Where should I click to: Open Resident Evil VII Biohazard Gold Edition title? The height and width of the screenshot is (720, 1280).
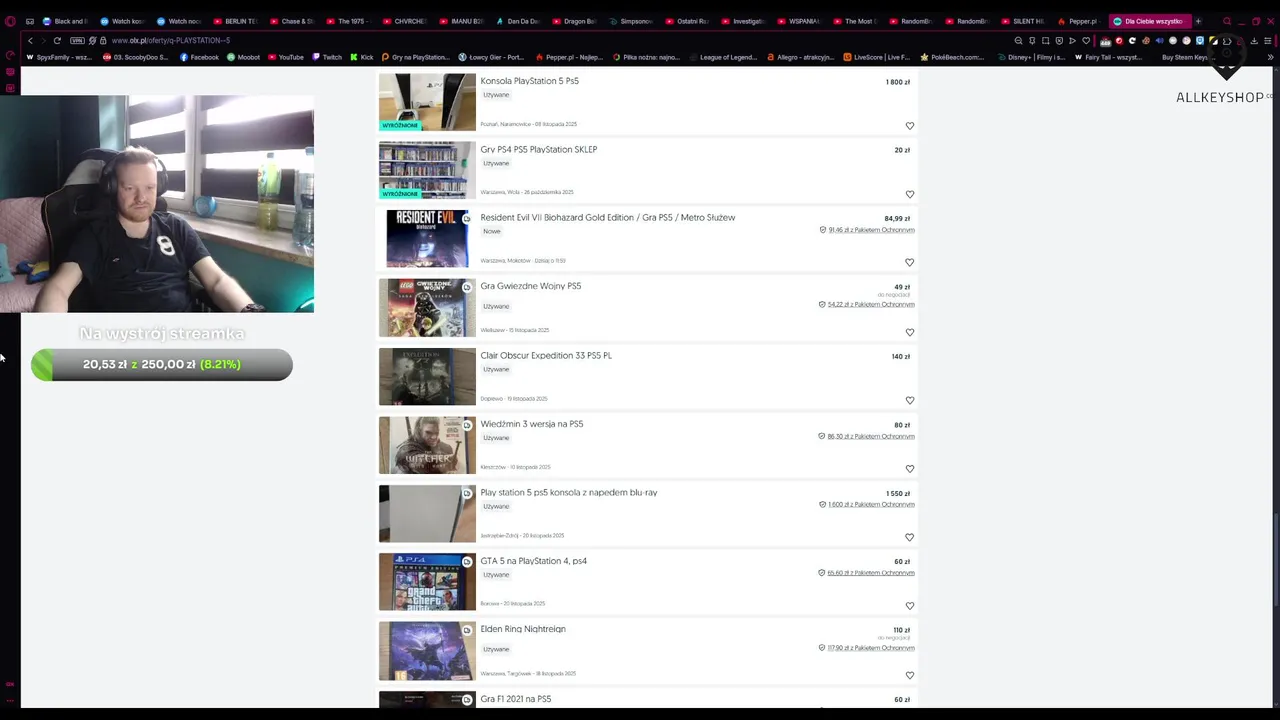tap(607, 217)
